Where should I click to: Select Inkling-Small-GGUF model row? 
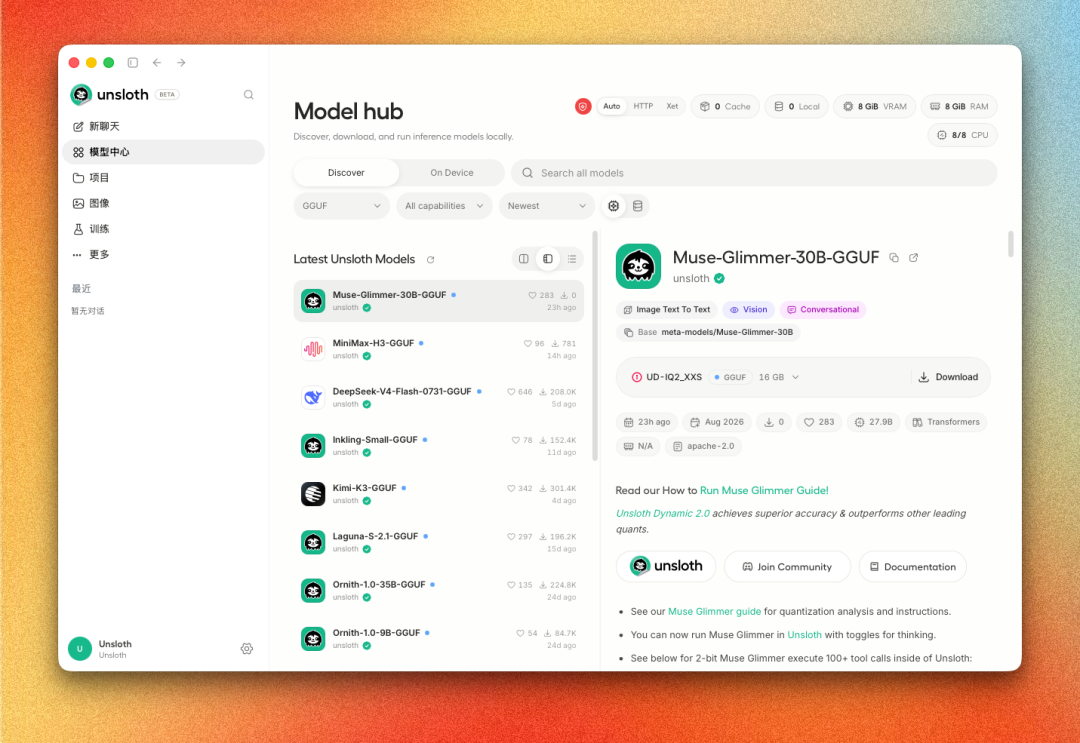pyautogui.click(x=439, y=446)
